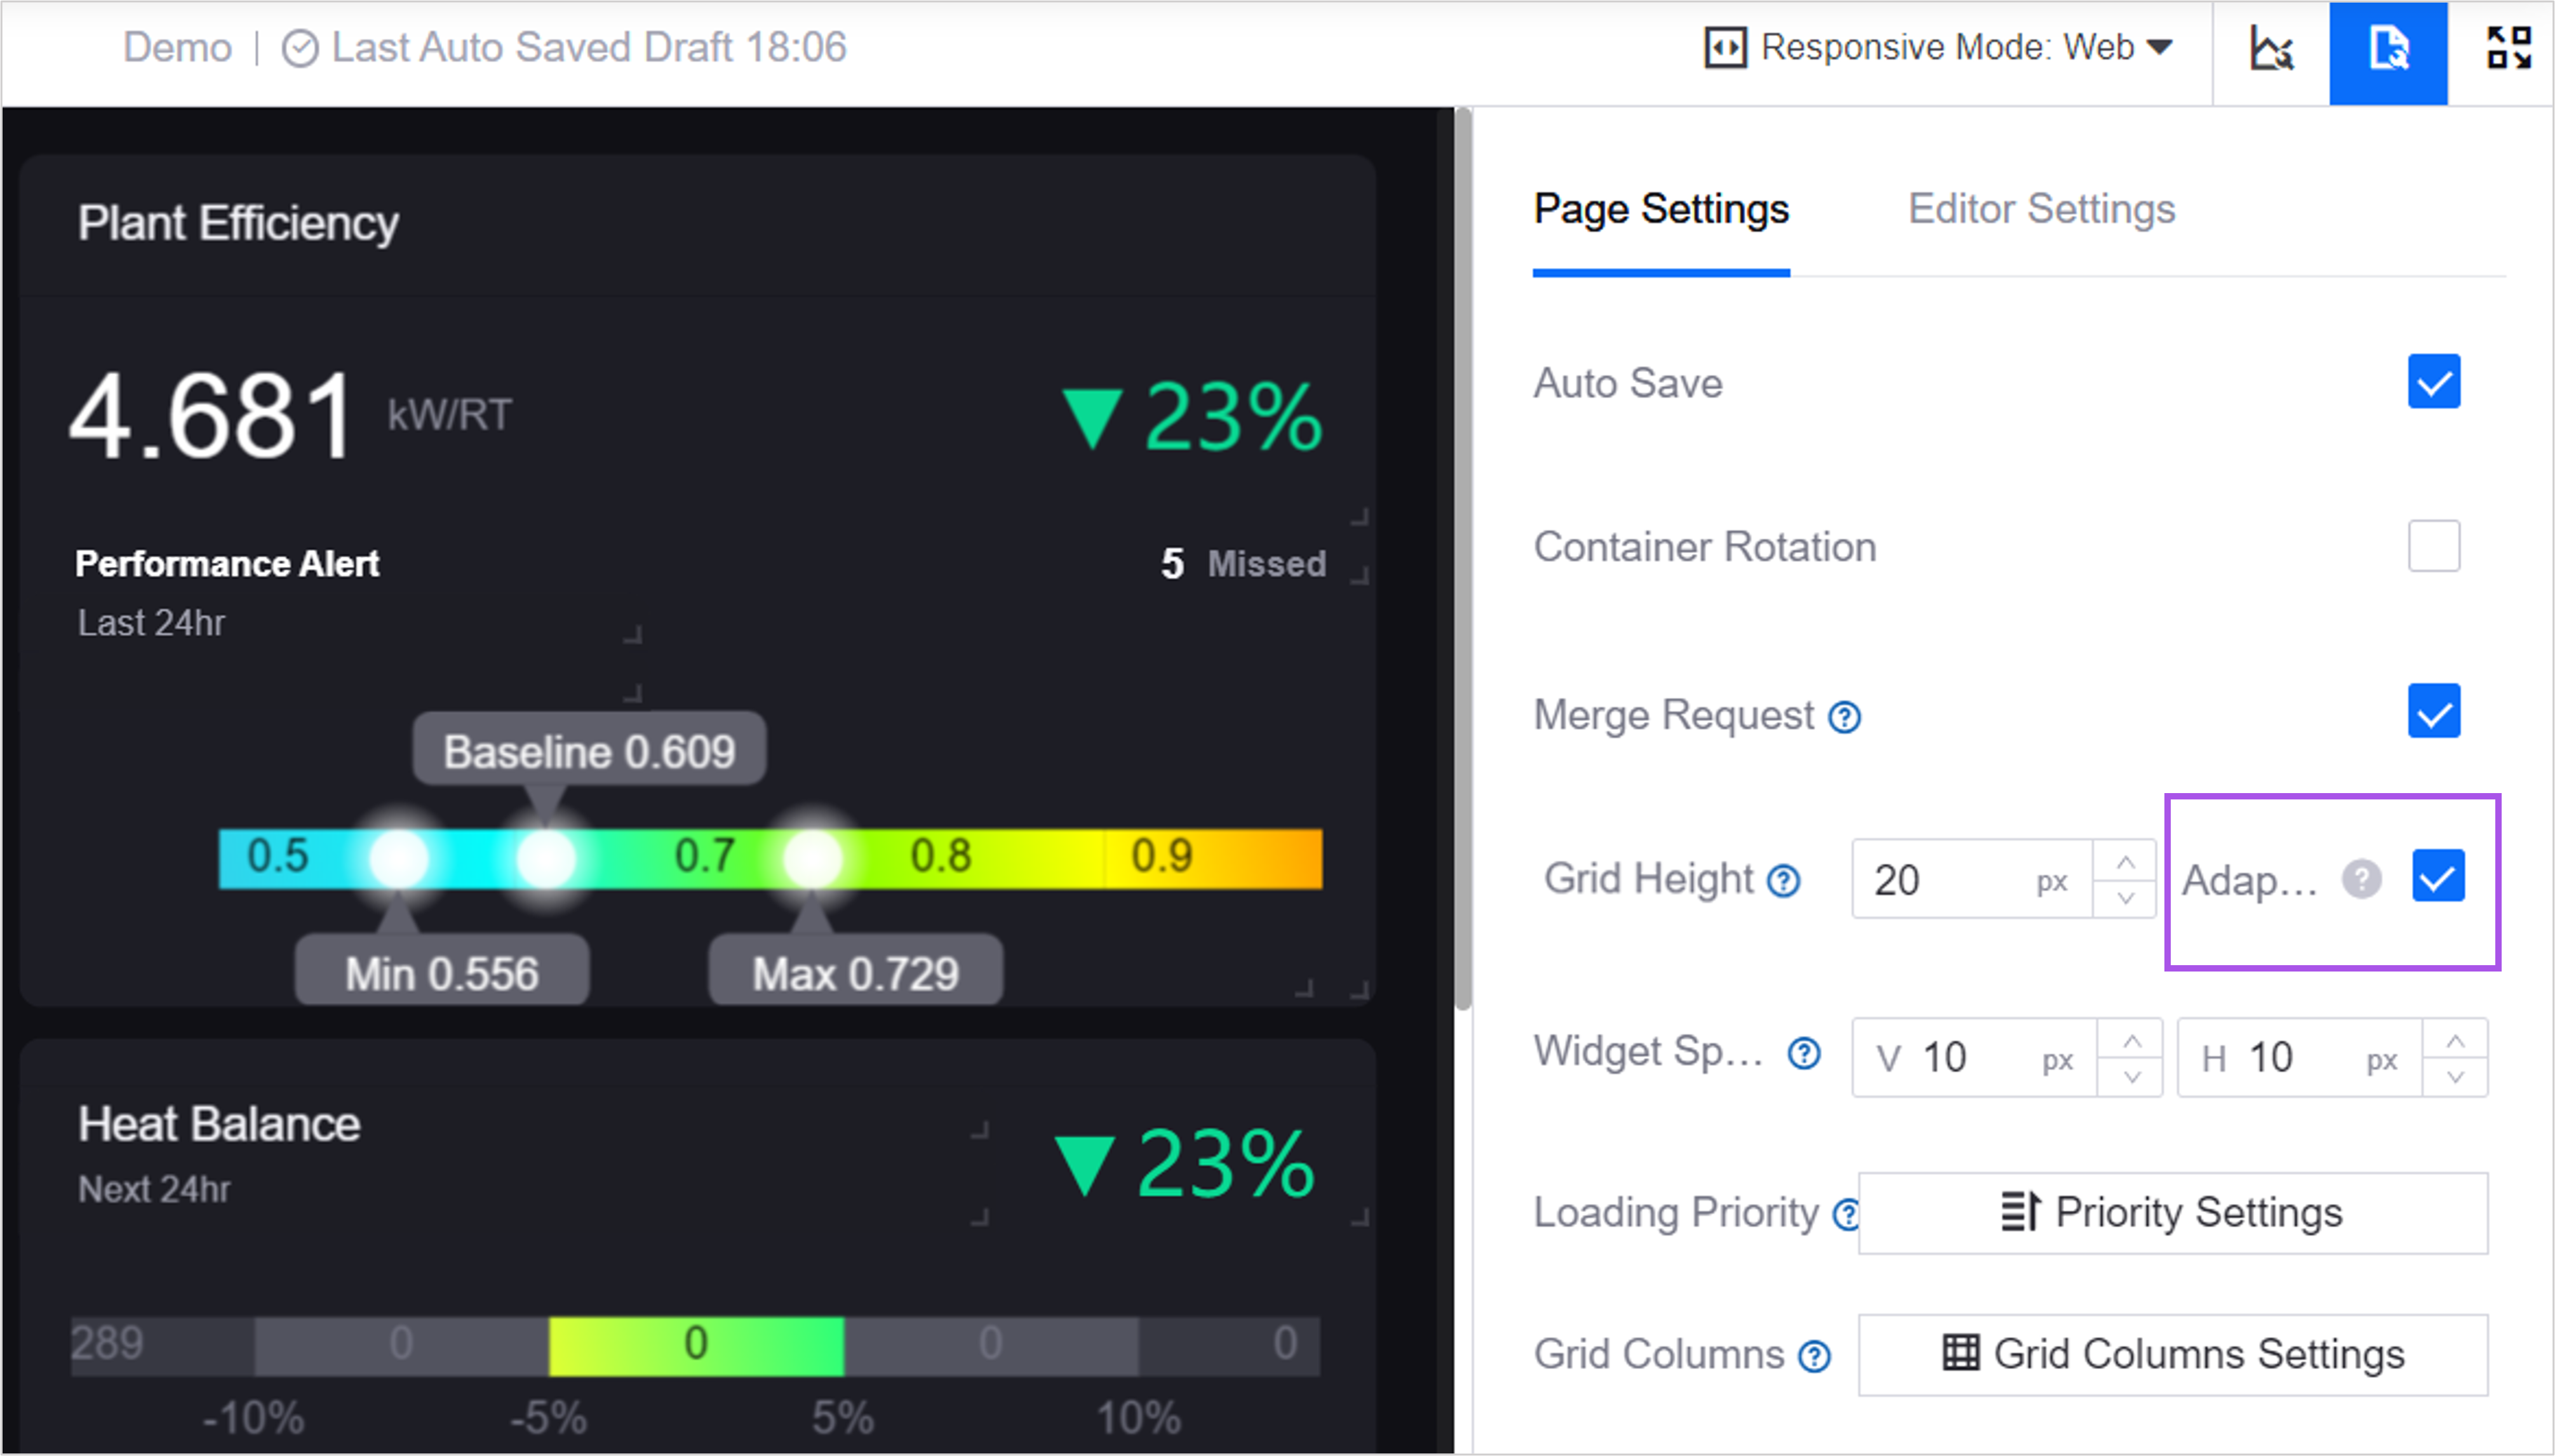
Task: Click the gray help icon next to Adap…
Action: (x=2362, y=880)
